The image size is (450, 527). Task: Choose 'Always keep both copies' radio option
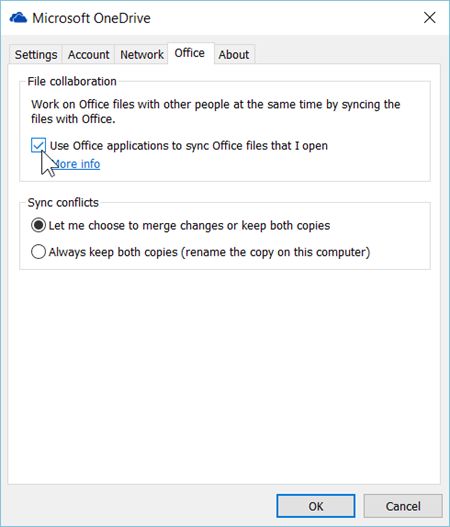pyautogui.click(x=38, y=252)
